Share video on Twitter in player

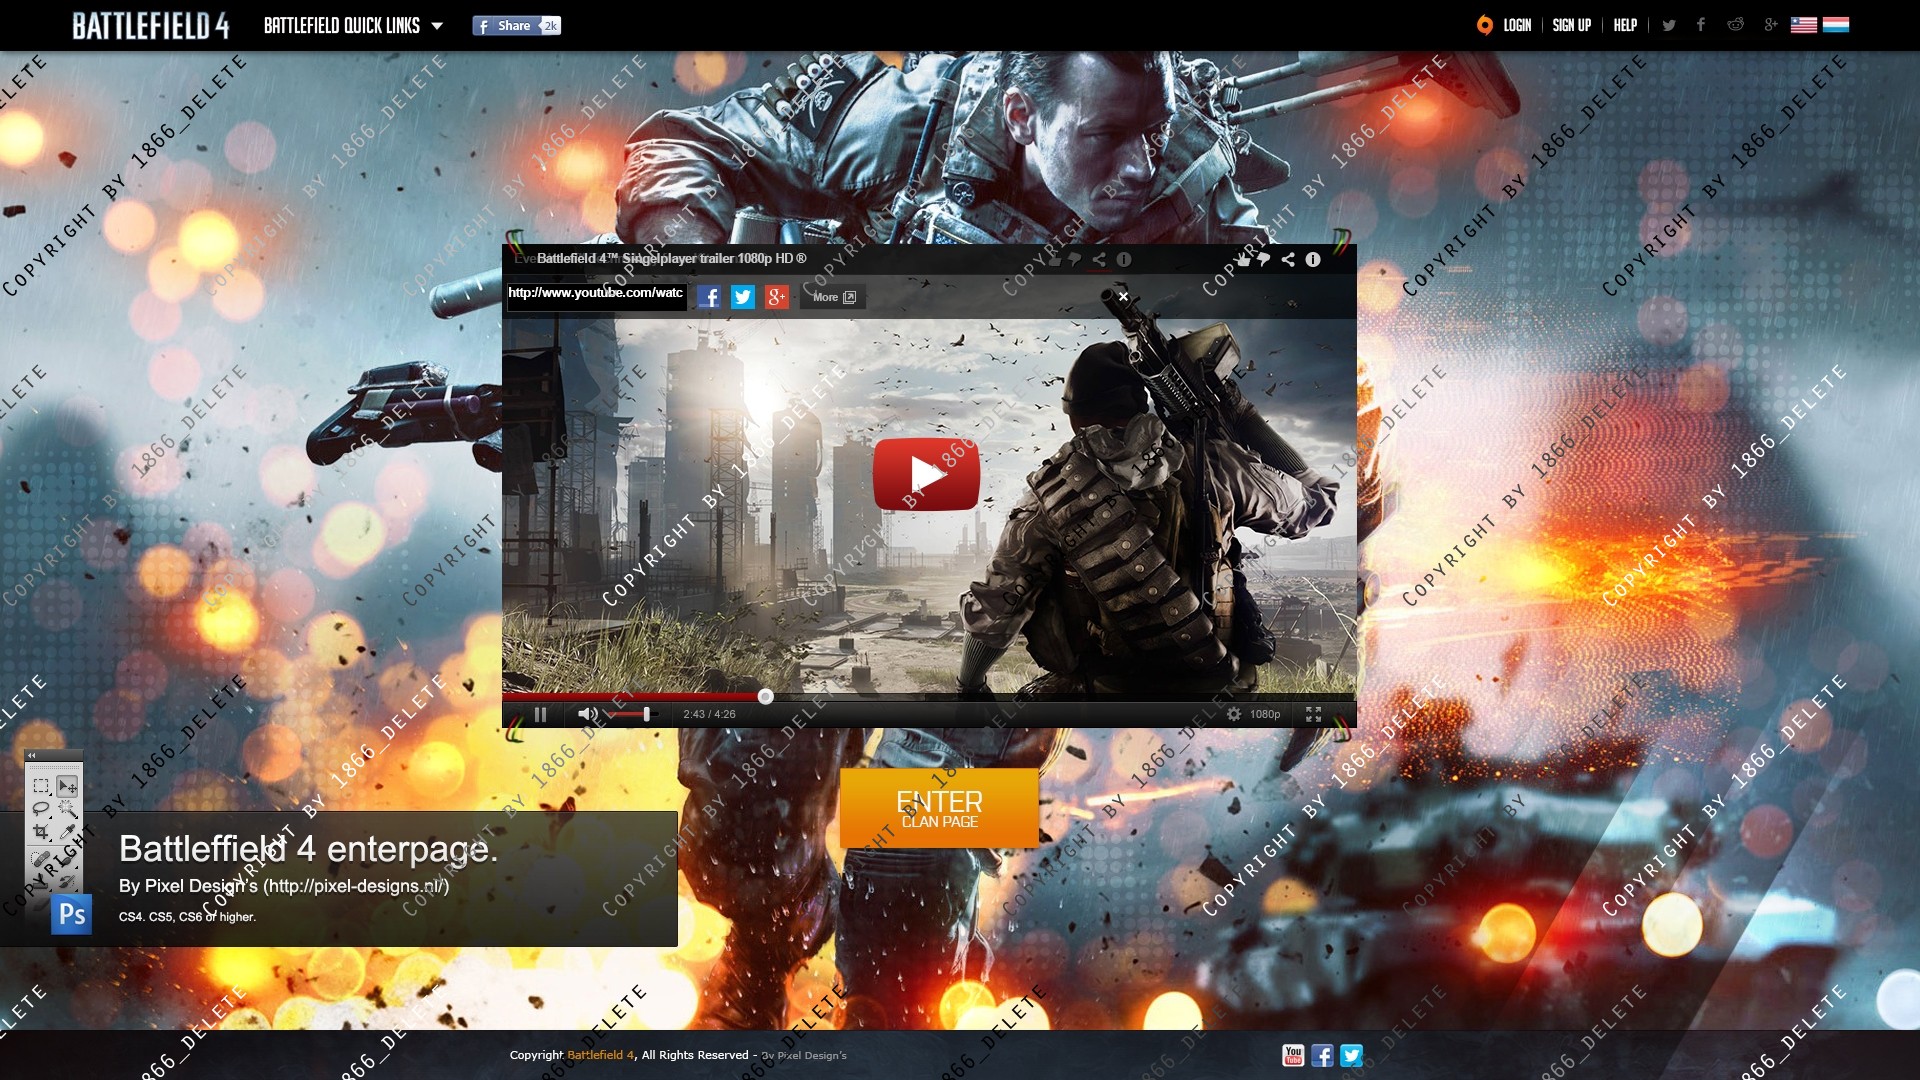coord(743,297)
